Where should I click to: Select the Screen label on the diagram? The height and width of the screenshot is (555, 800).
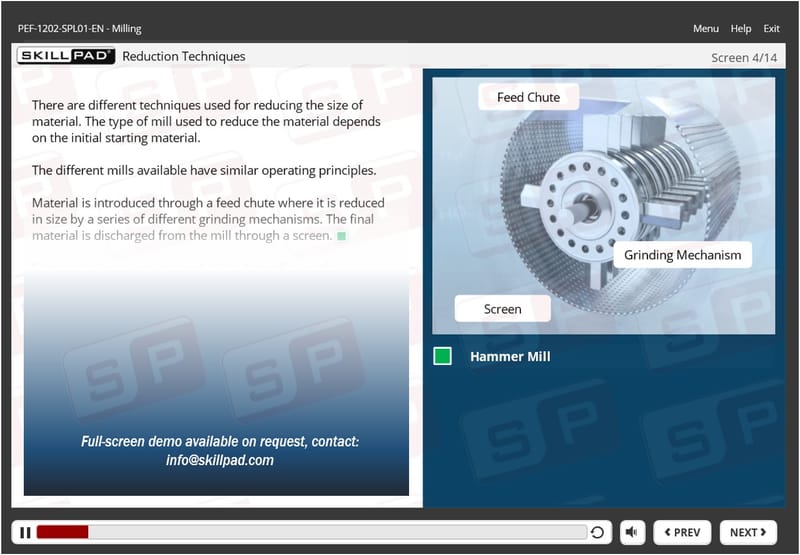point(502,309)
